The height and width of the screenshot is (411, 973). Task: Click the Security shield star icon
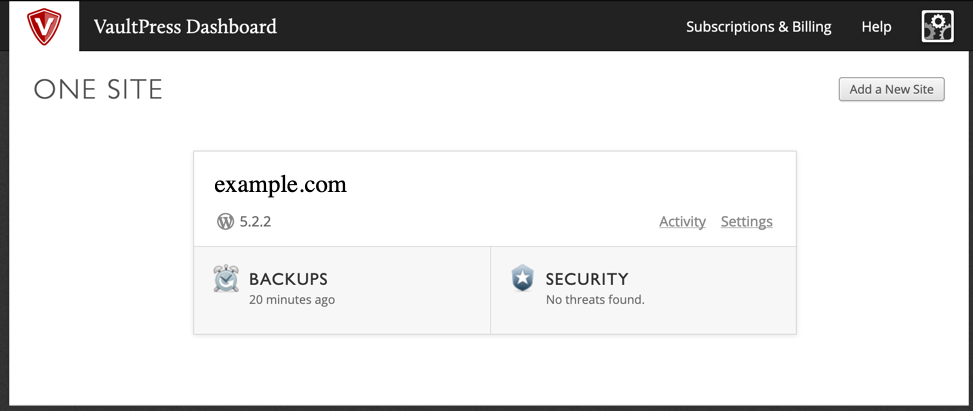tap(522, 279)
